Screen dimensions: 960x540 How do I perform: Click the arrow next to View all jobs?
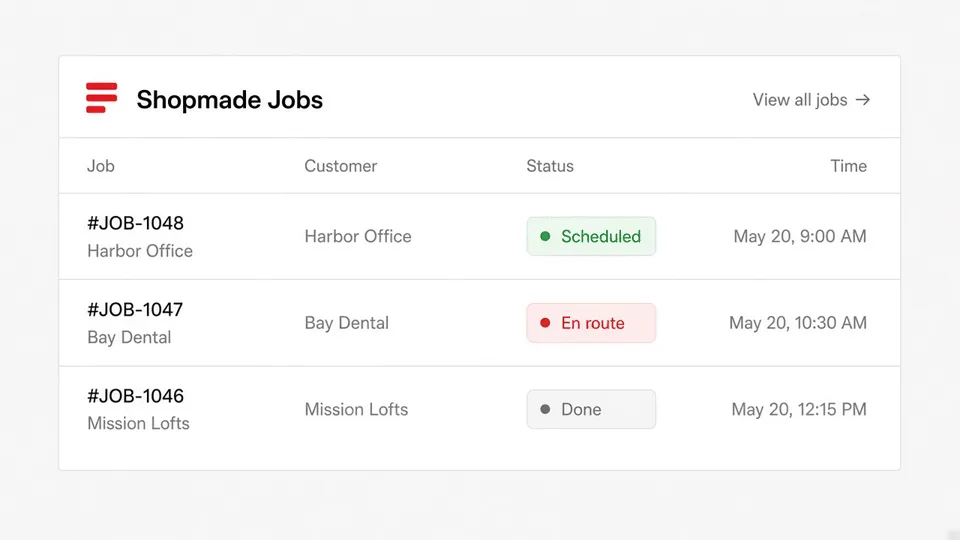[863, 100]
